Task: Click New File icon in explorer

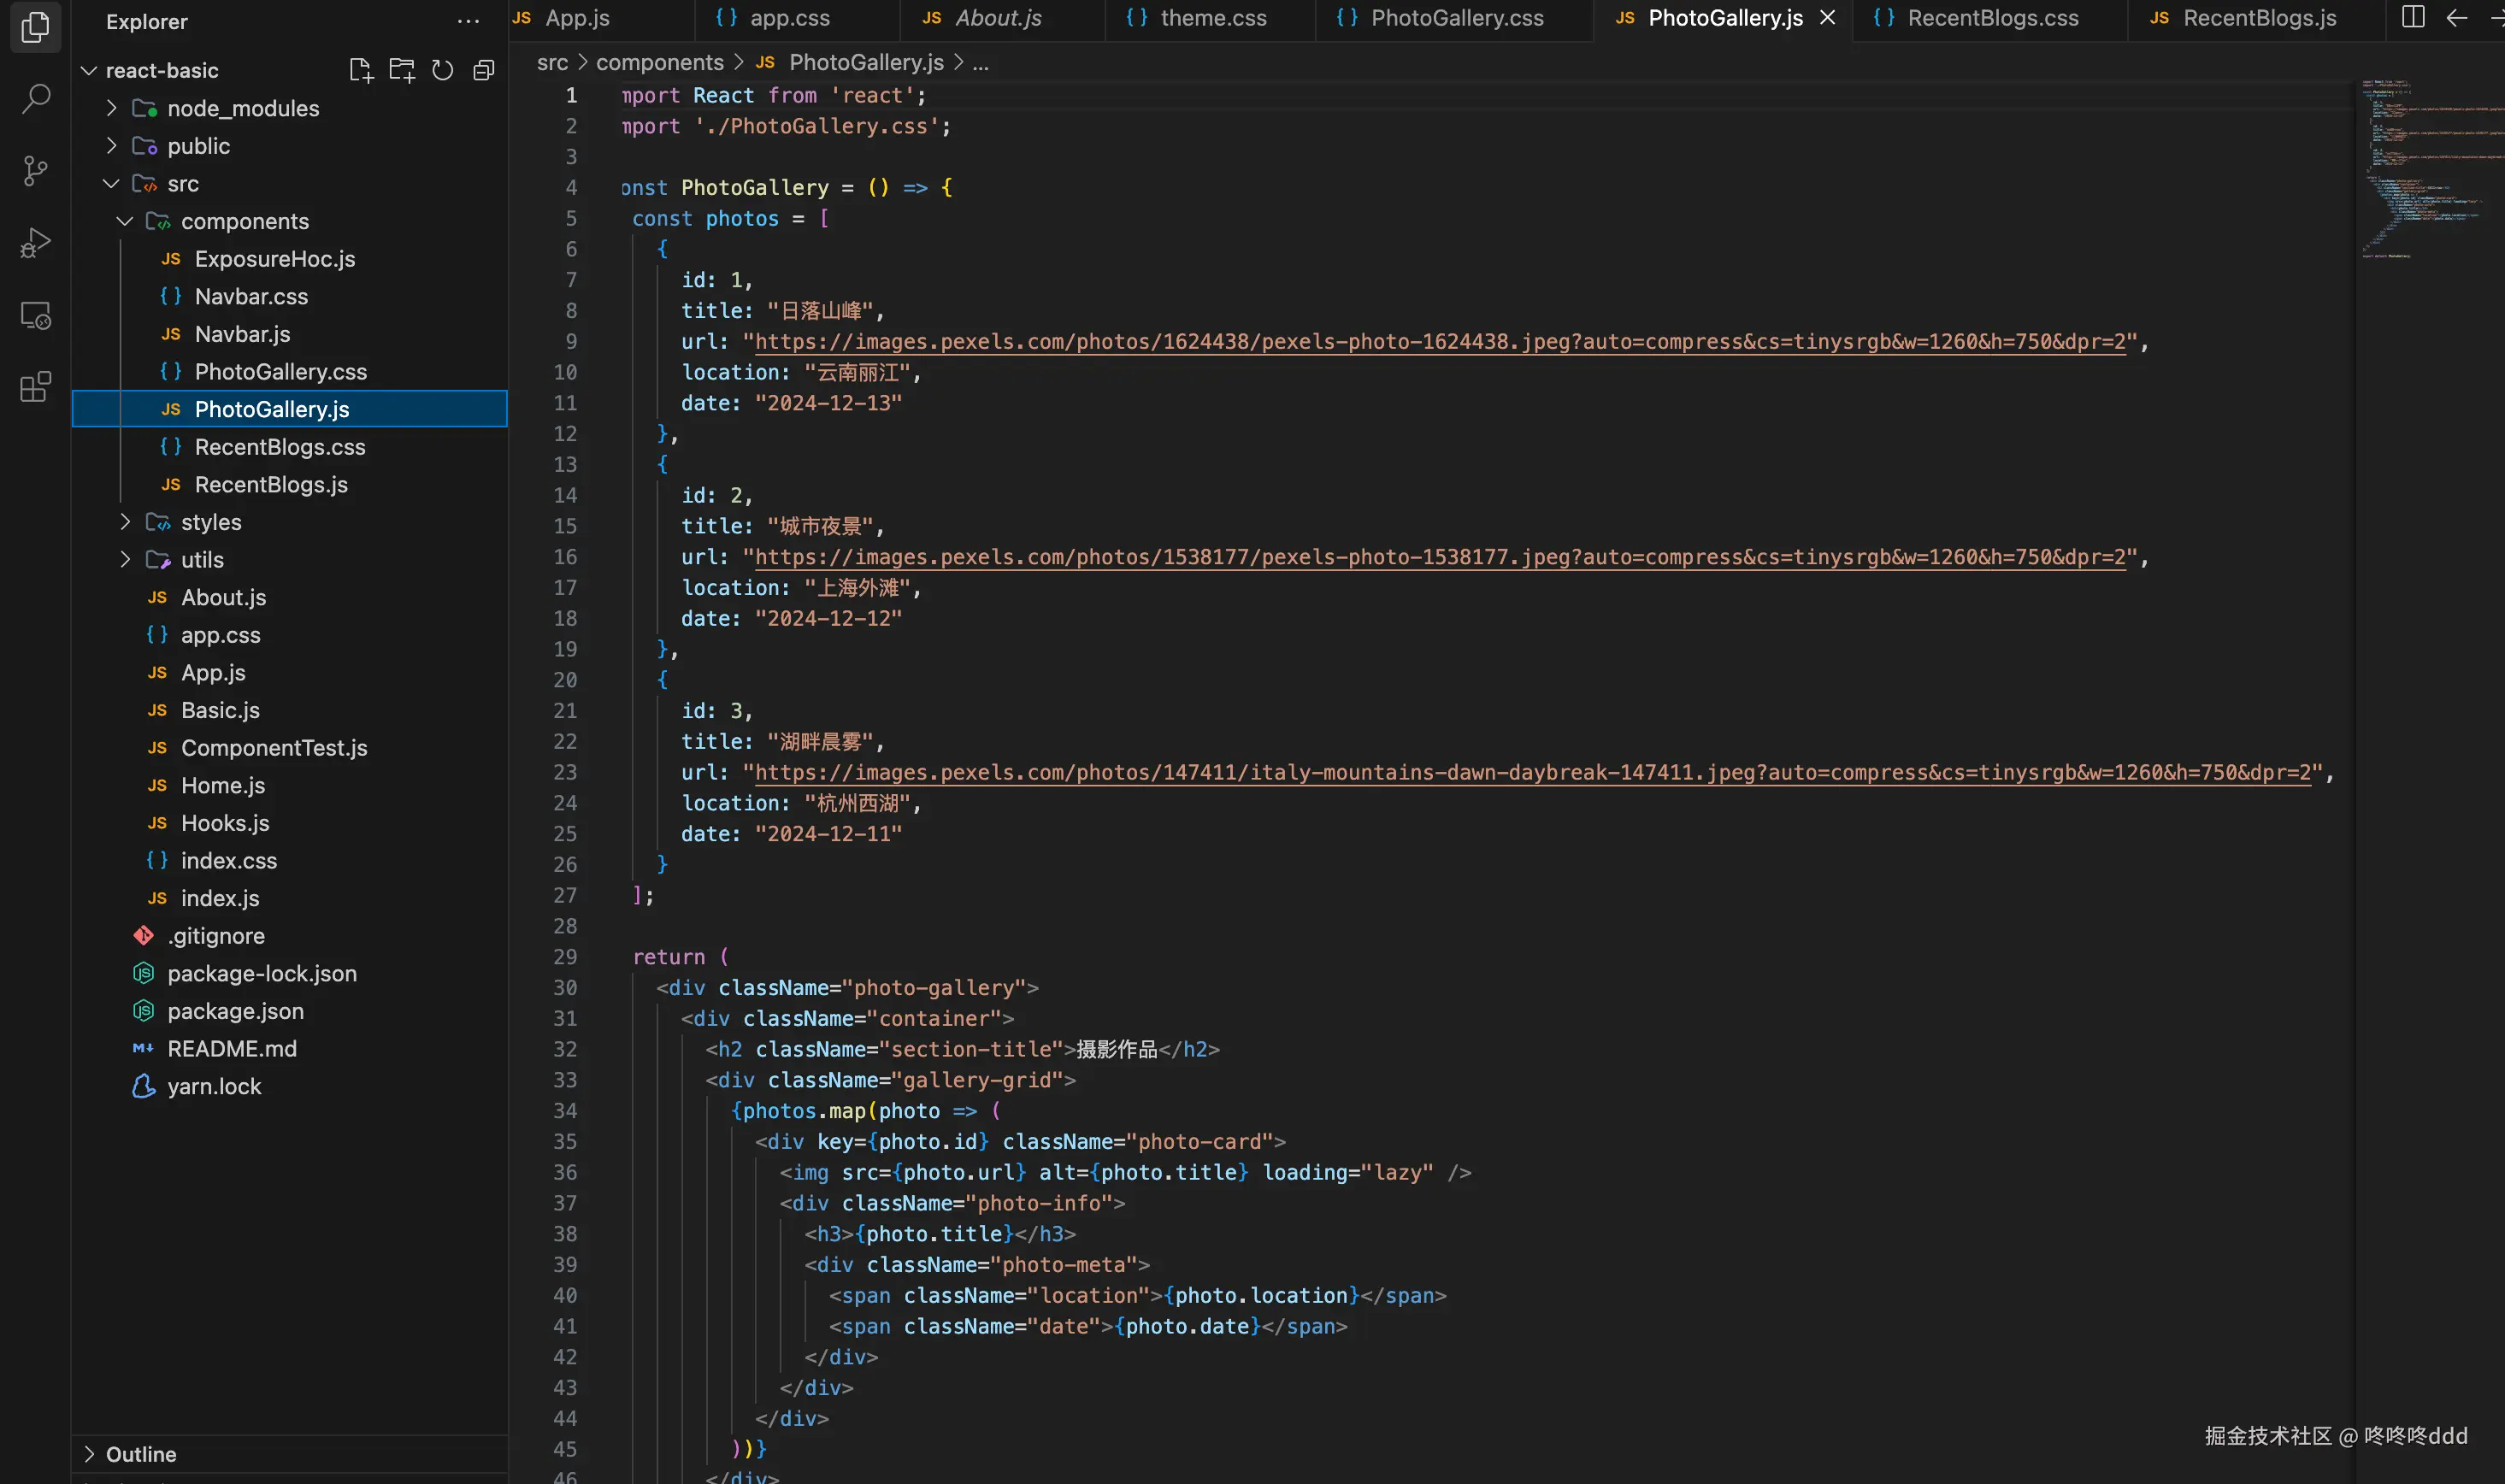Action: (360, 70)
